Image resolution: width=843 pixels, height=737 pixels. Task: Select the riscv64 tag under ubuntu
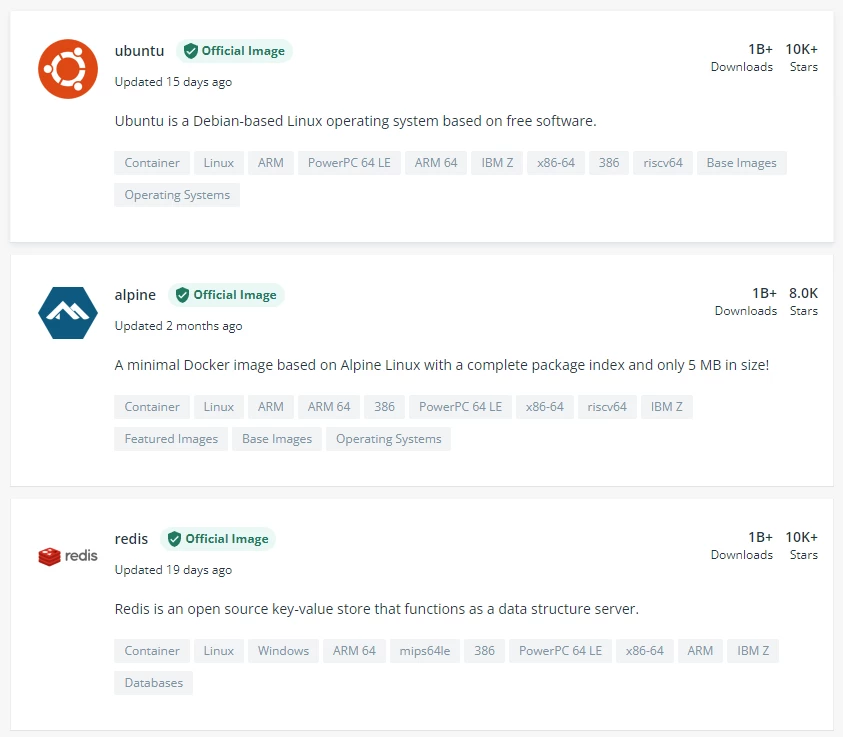coord(663,163)
